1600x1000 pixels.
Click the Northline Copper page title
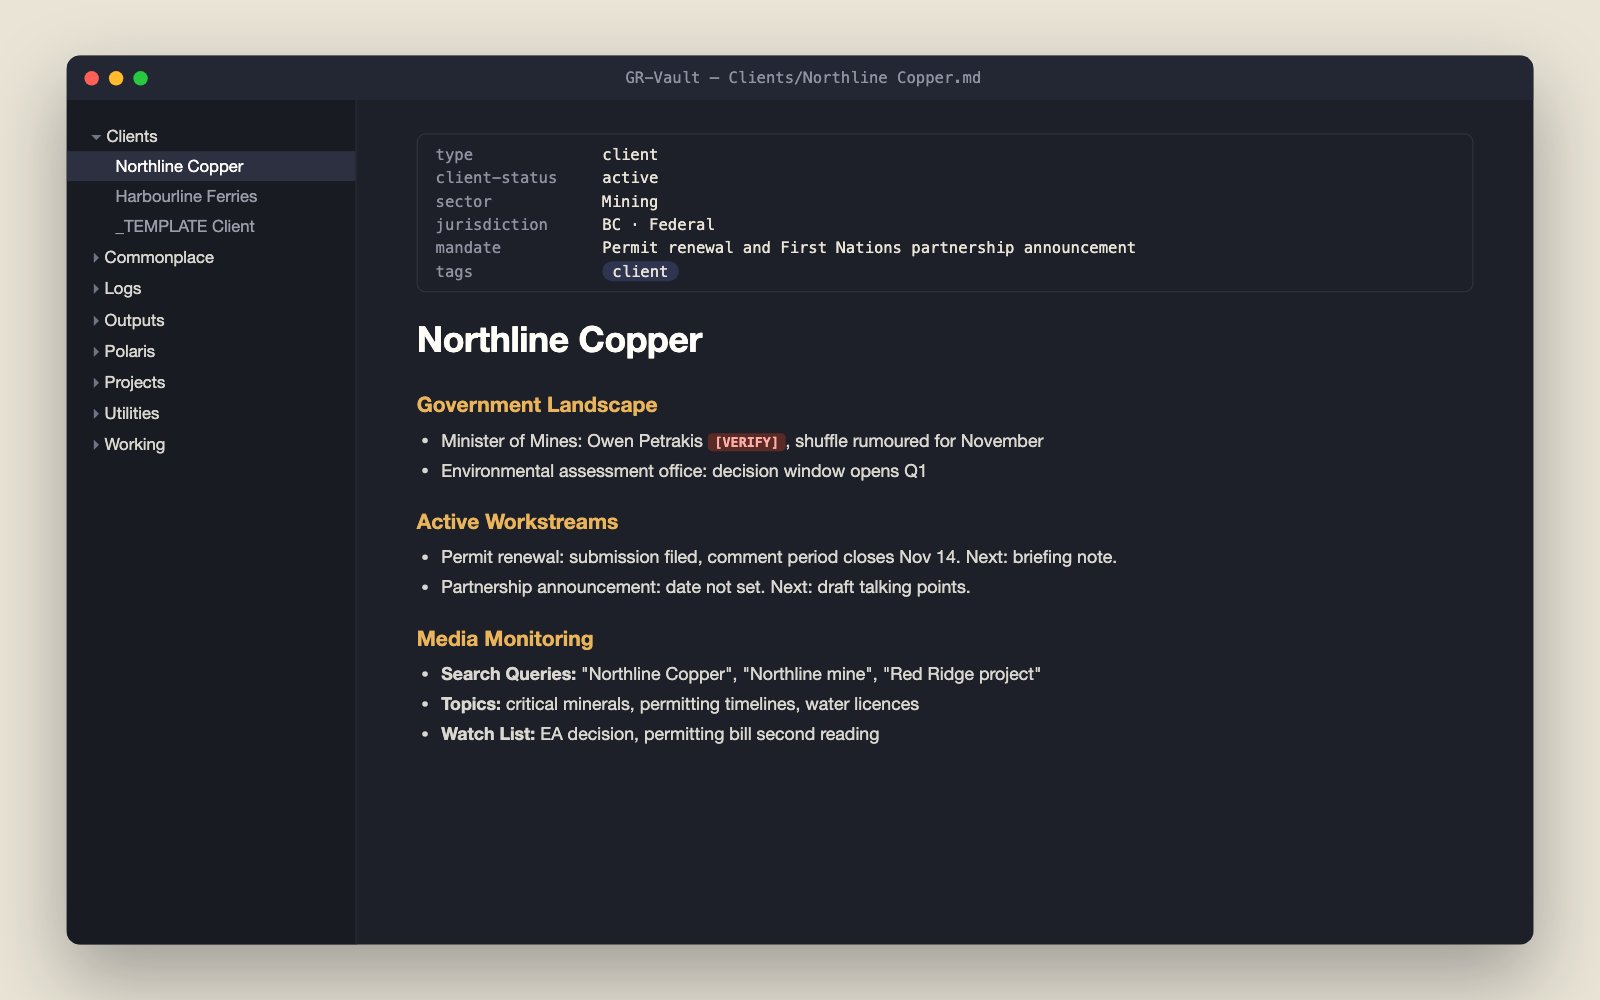560,340
